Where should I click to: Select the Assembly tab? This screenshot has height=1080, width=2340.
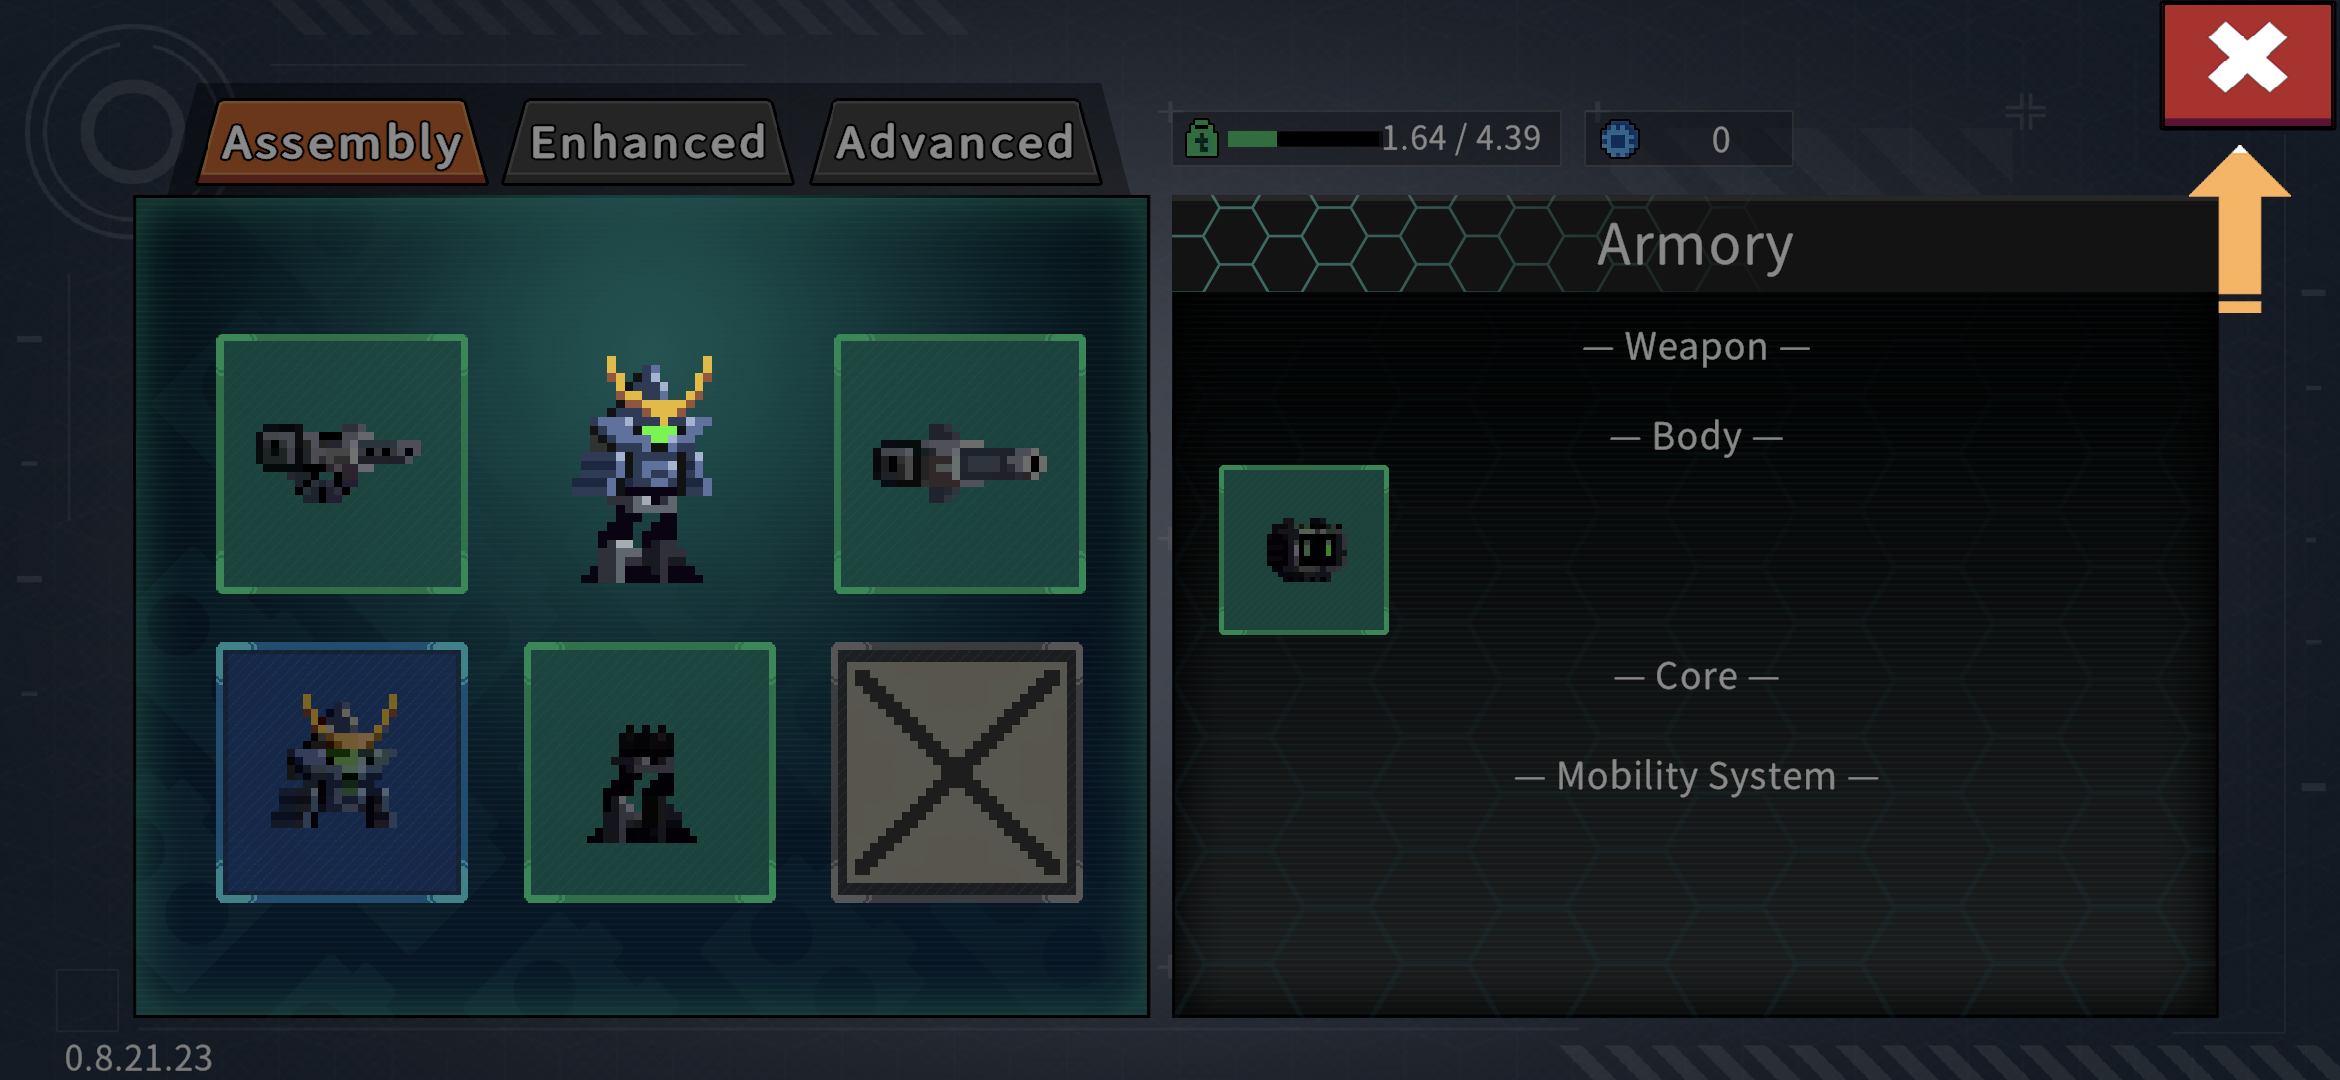pyautogui.click(x=342, y=142)
